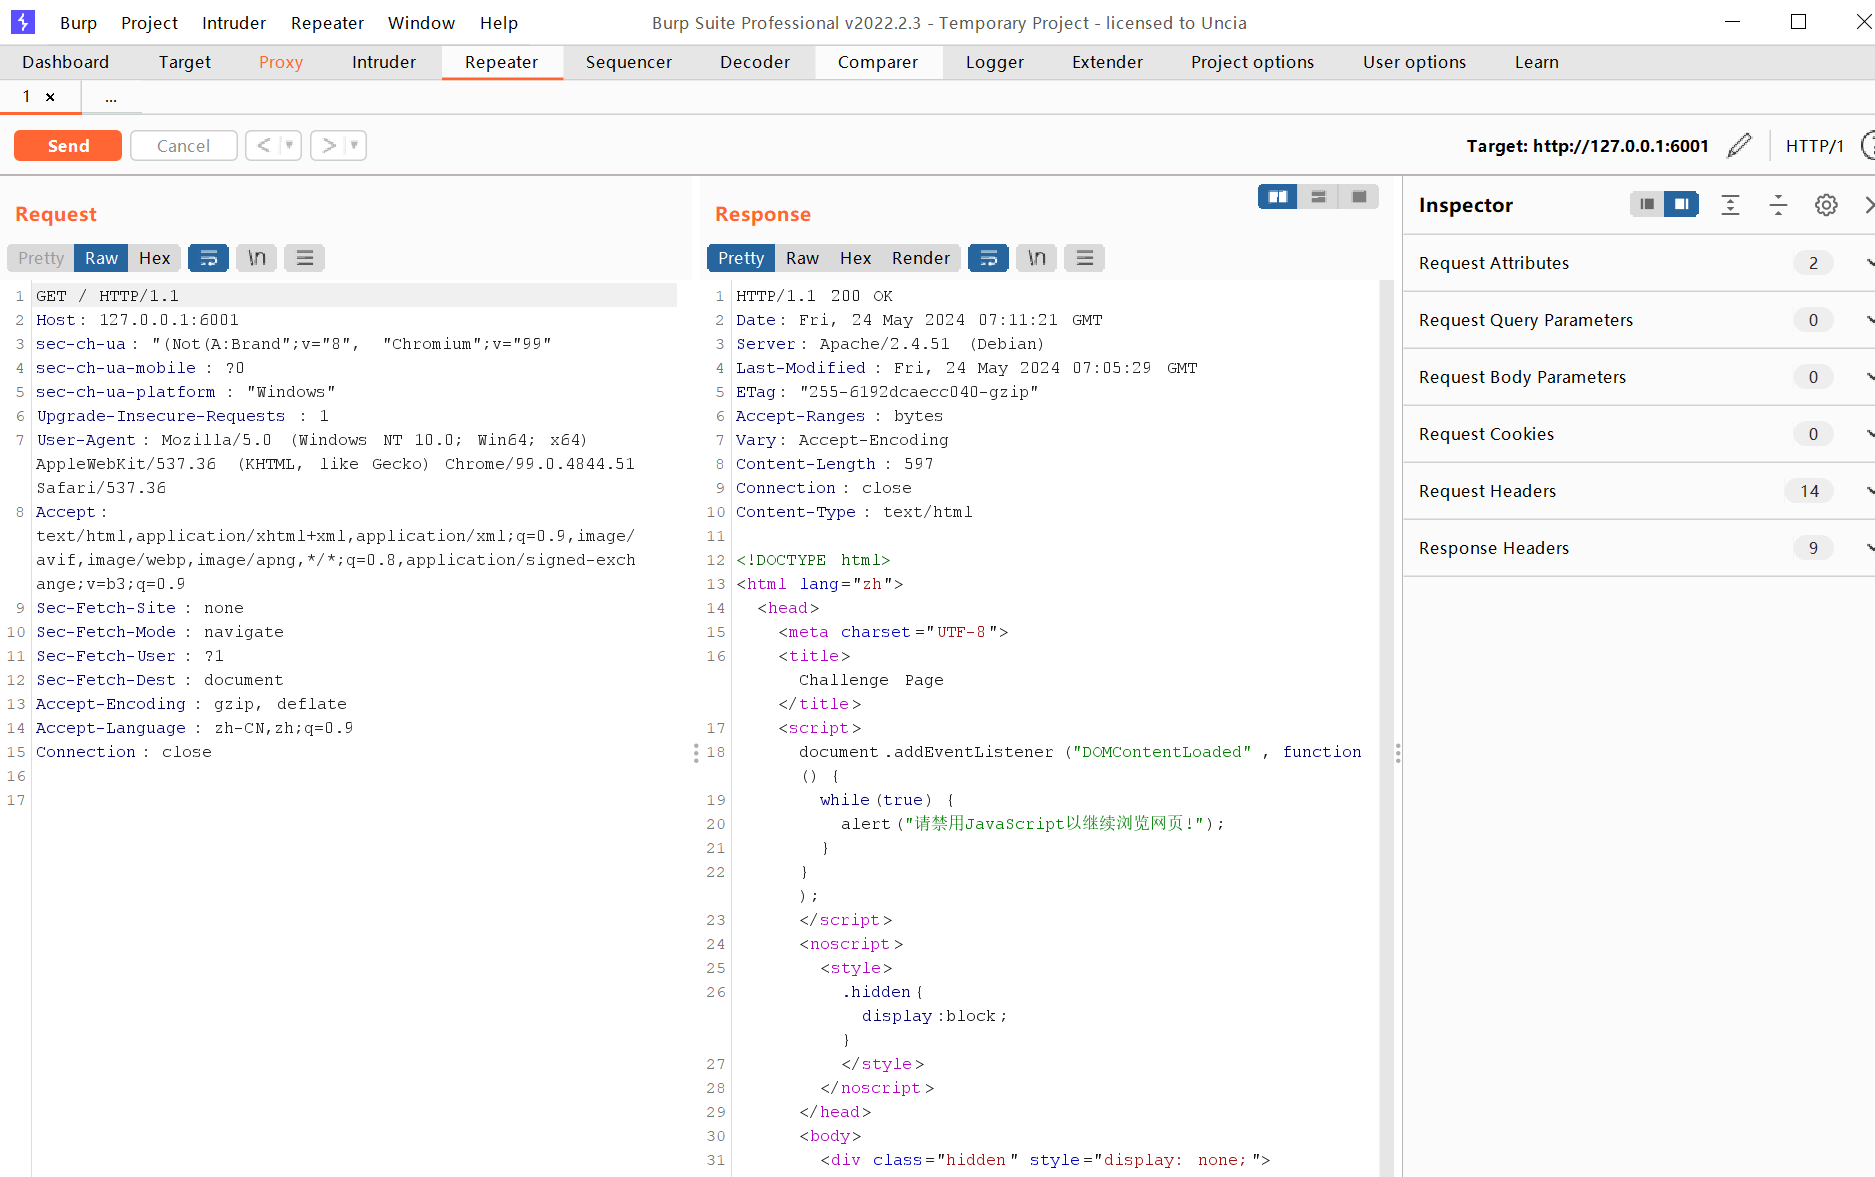Open the Learn tab
The width and height of the screenshot is (1875, 1177).
coord(1536,62)
